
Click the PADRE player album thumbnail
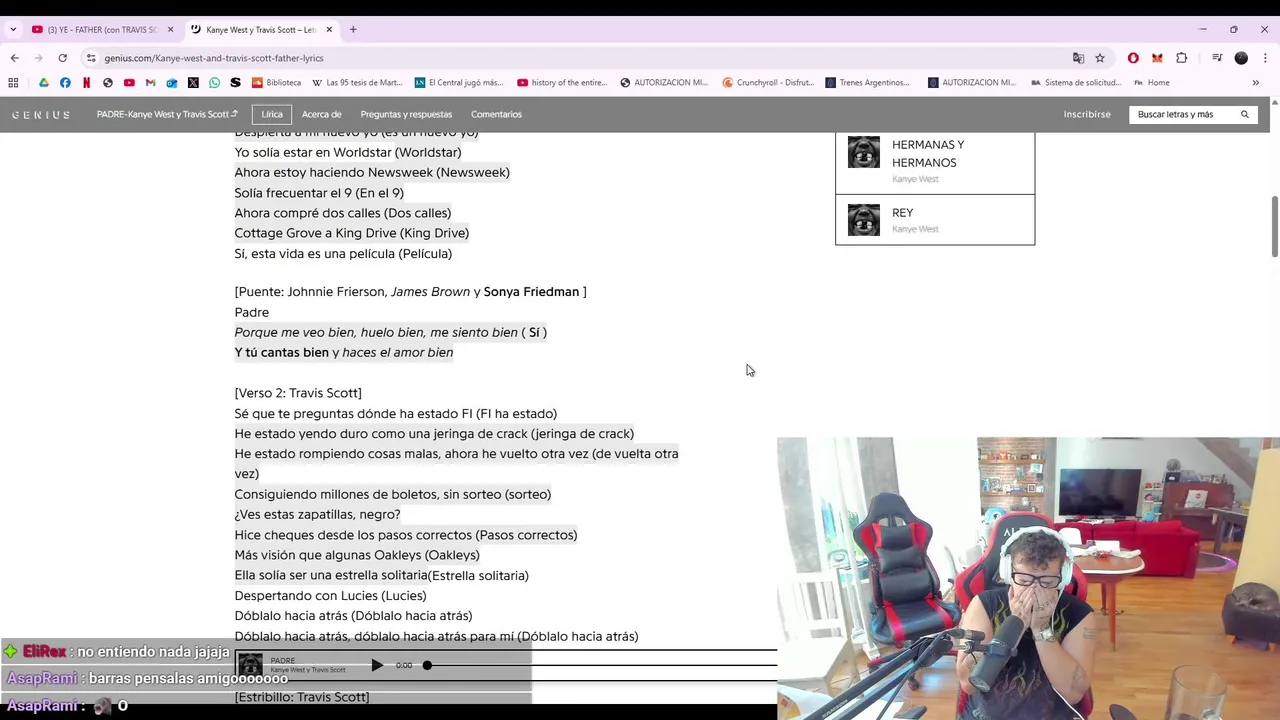[251, 665]
